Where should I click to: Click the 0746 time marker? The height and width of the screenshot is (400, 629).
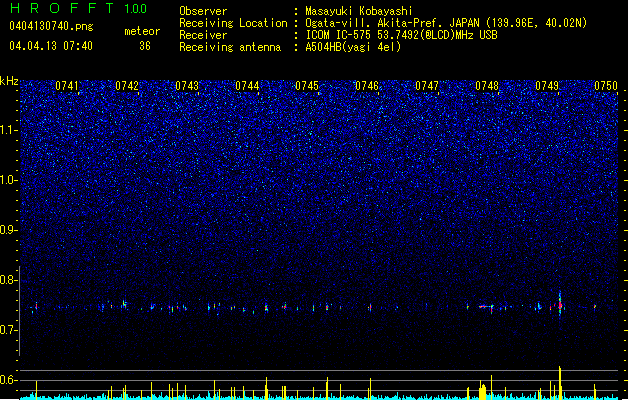(367, 86)
